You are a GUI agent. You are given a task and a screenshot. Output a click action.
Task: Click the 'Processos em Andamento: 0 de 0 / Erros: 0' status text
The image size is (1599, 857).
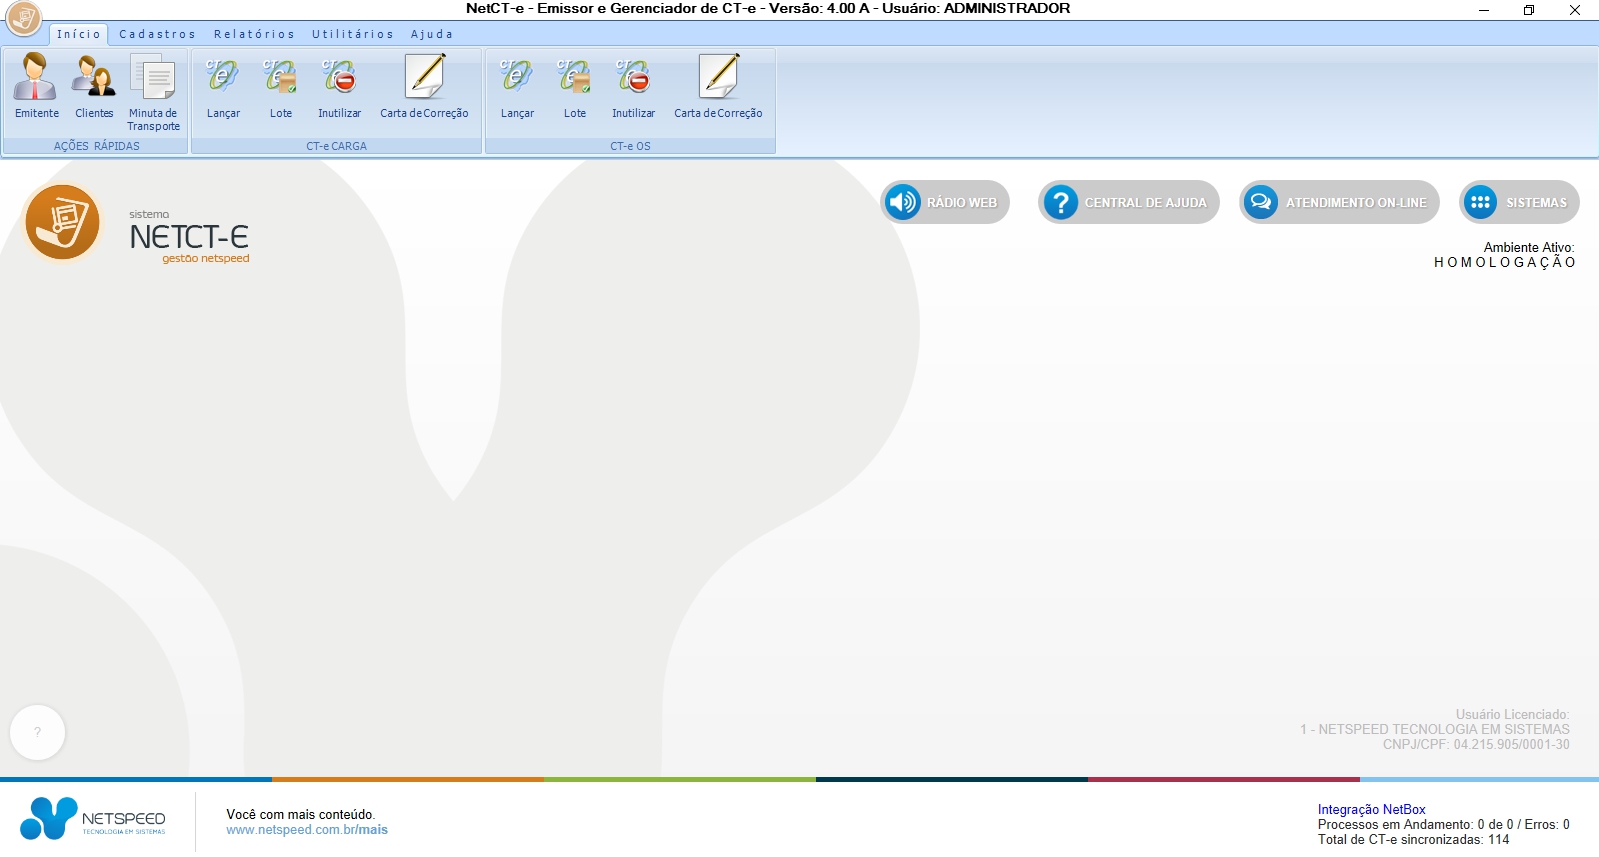tap(1443, 825)
